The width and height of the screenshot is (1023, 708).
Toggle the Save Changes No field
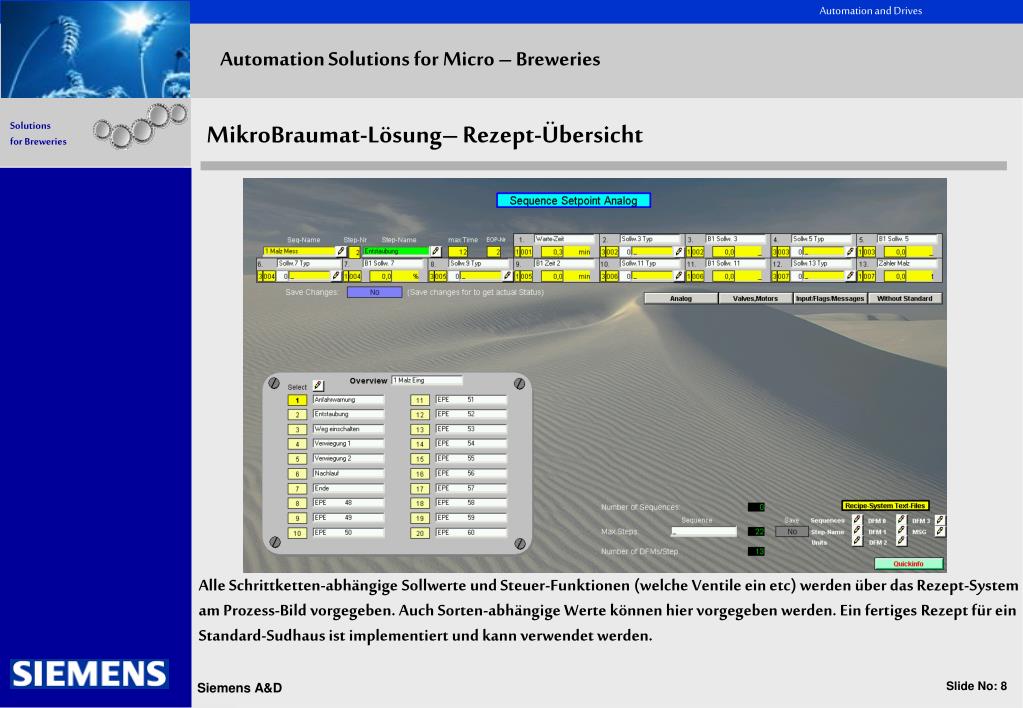374,292
